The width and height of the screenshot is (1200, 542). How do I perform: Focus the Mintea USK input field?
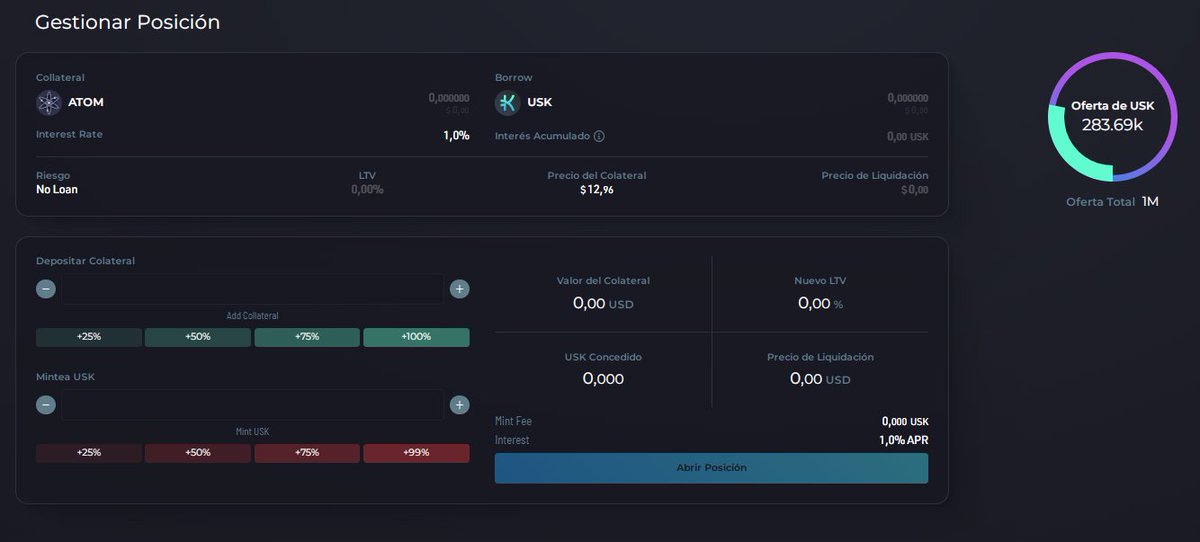click(x=253, y=405)
